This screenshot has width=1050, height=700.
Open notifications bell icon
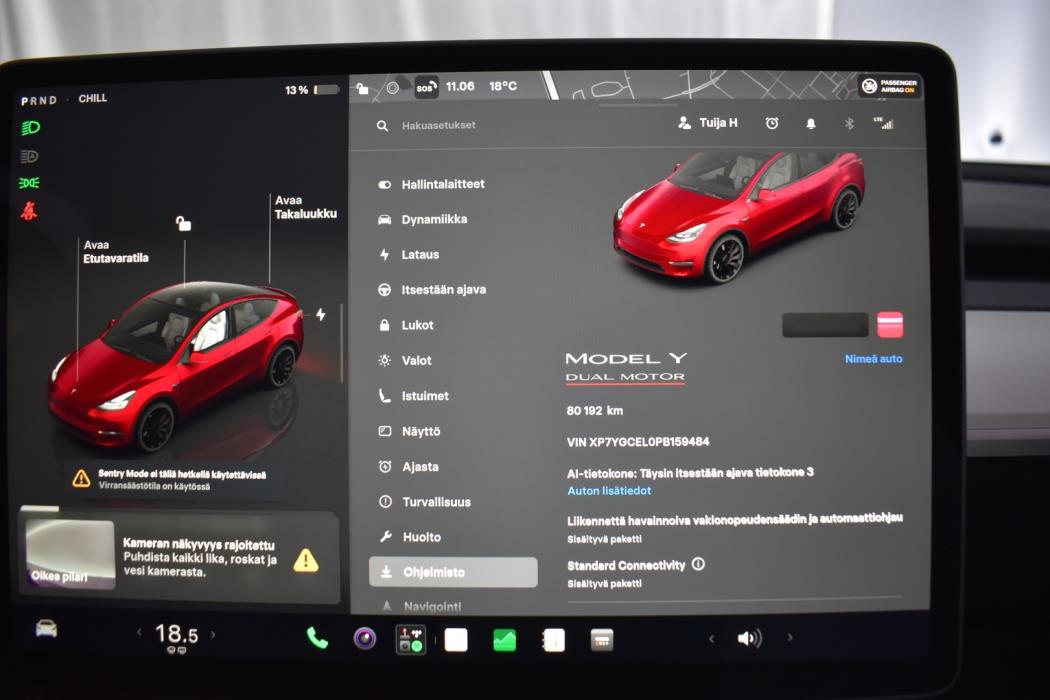(810, 123)
